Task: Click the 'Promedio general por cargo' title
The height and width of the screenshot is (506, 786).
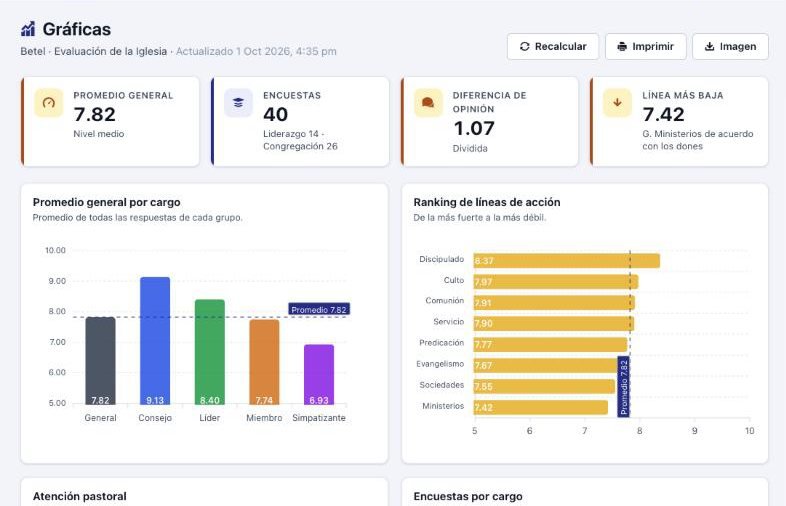Action: click(x=106, y=202)
